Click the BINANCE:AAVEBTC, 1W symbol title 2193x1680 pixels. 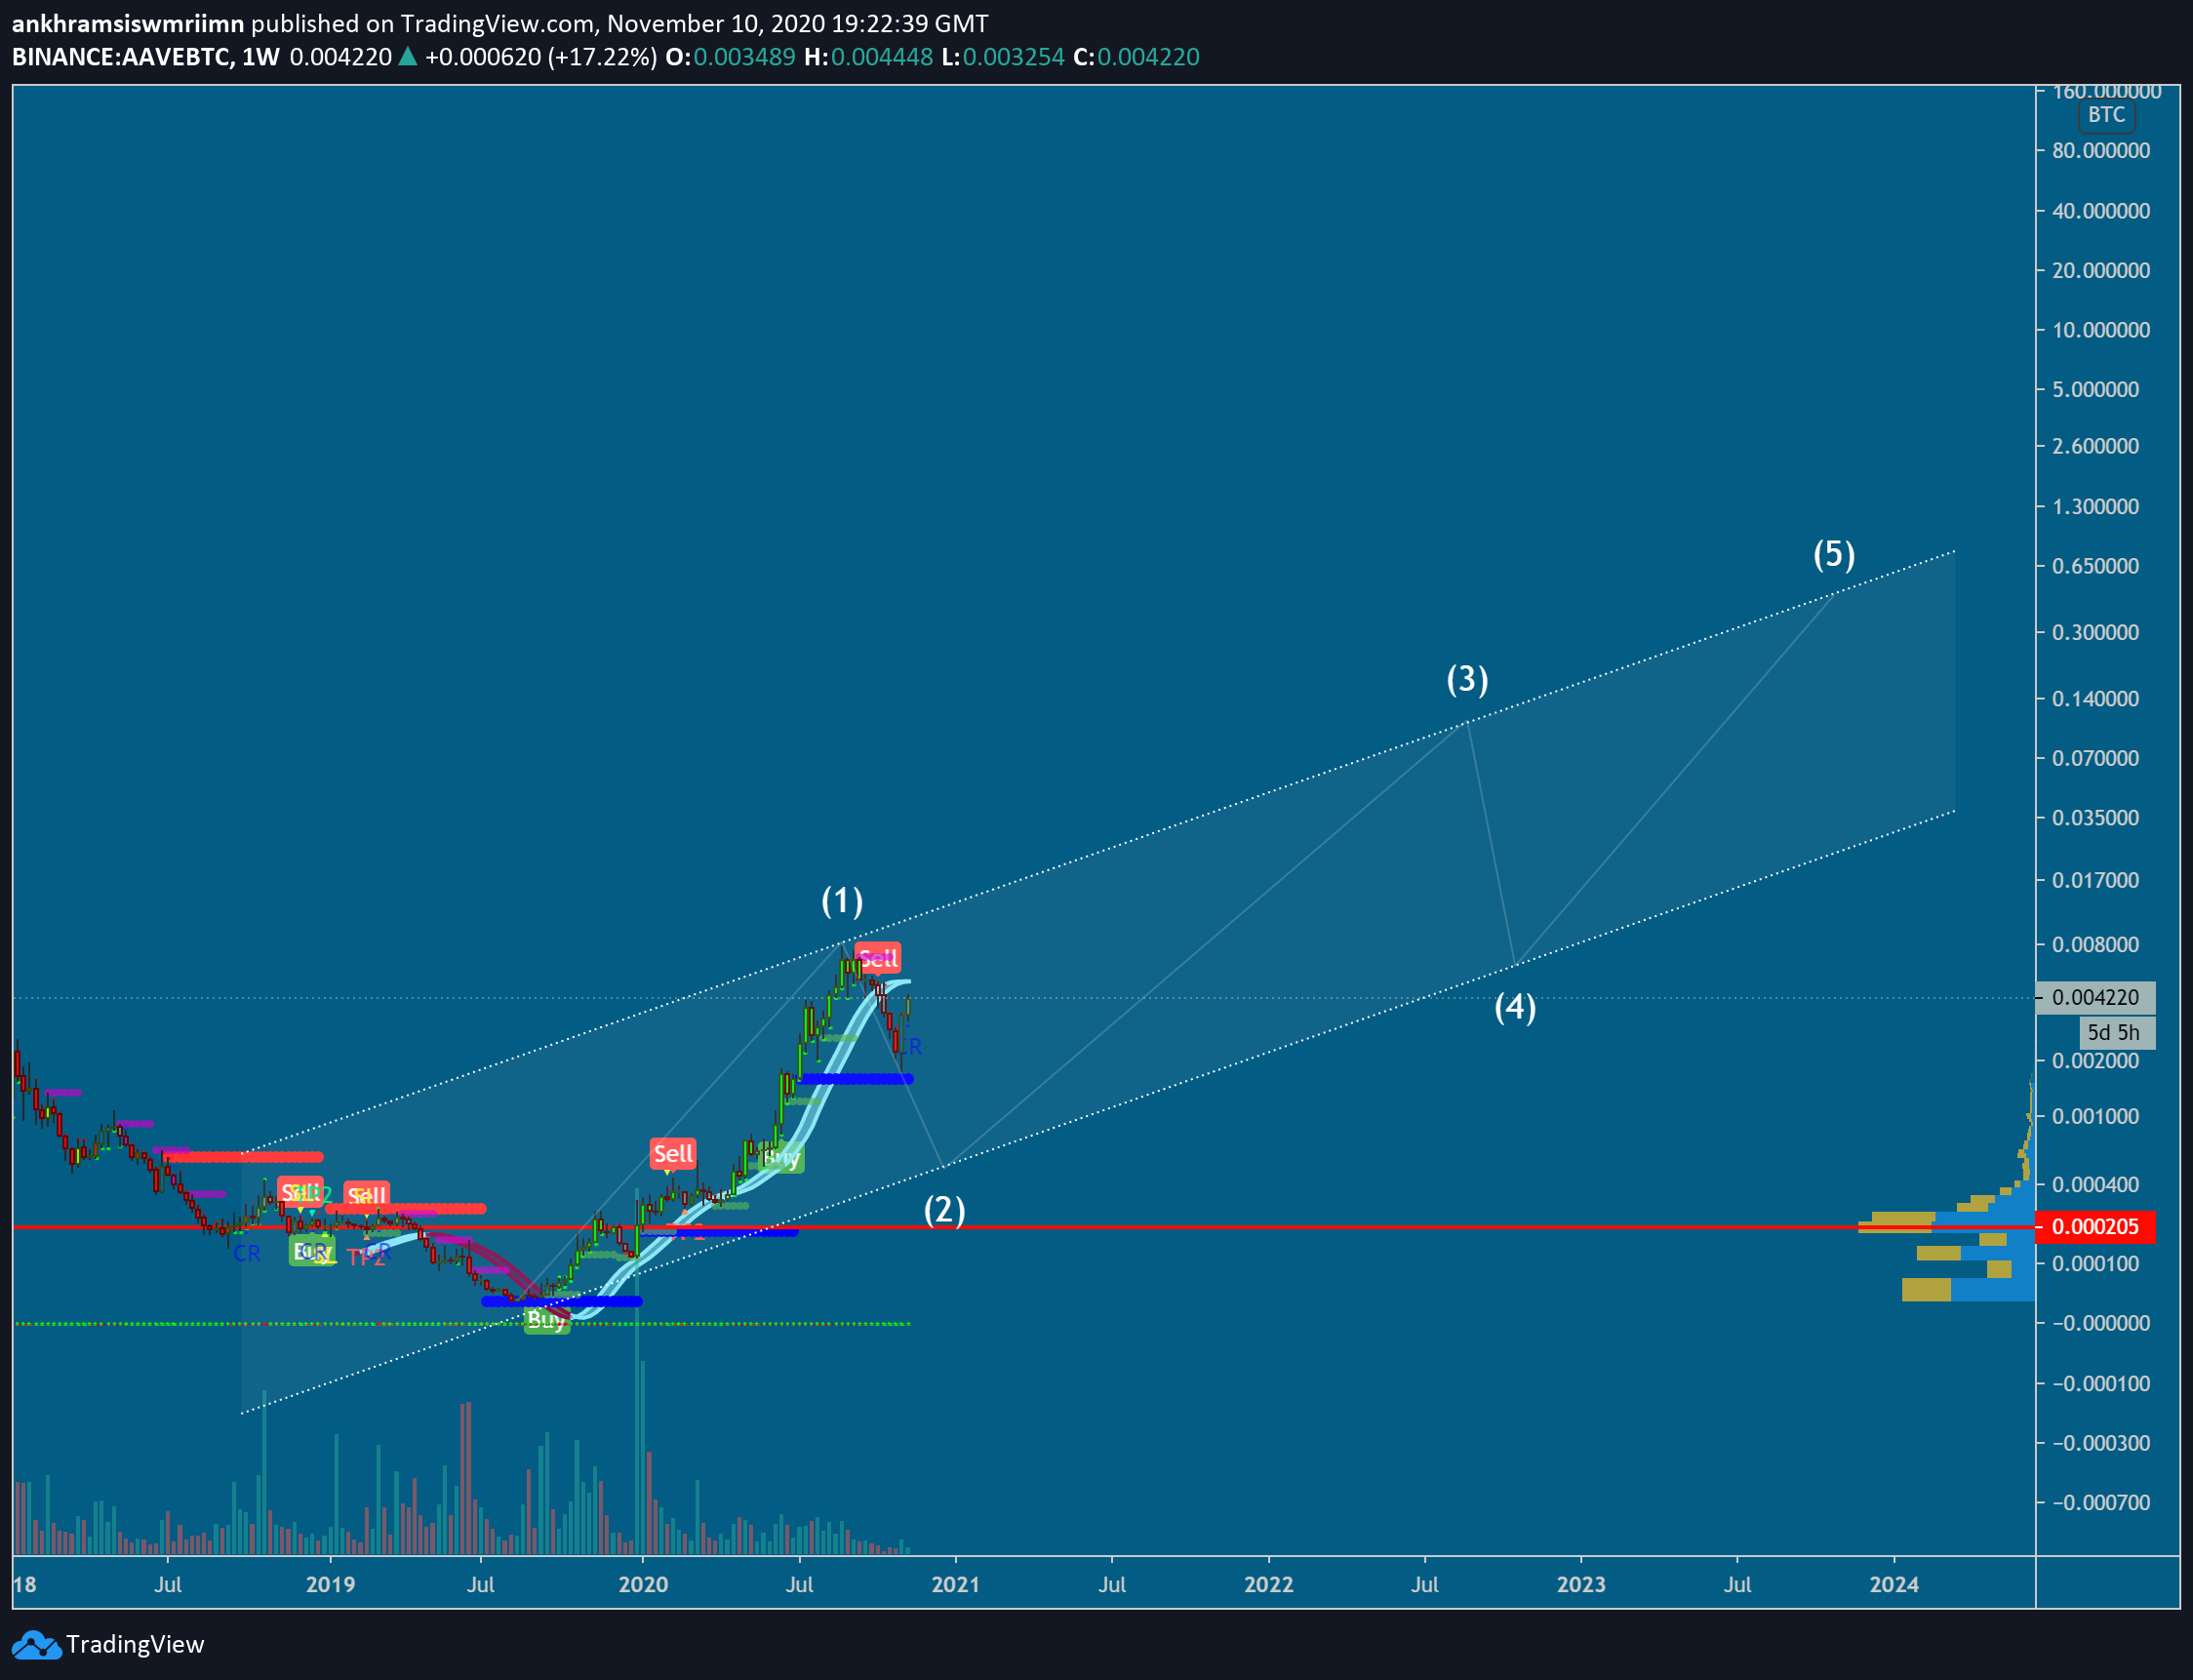pyautogui.click(x=146, y=57)
